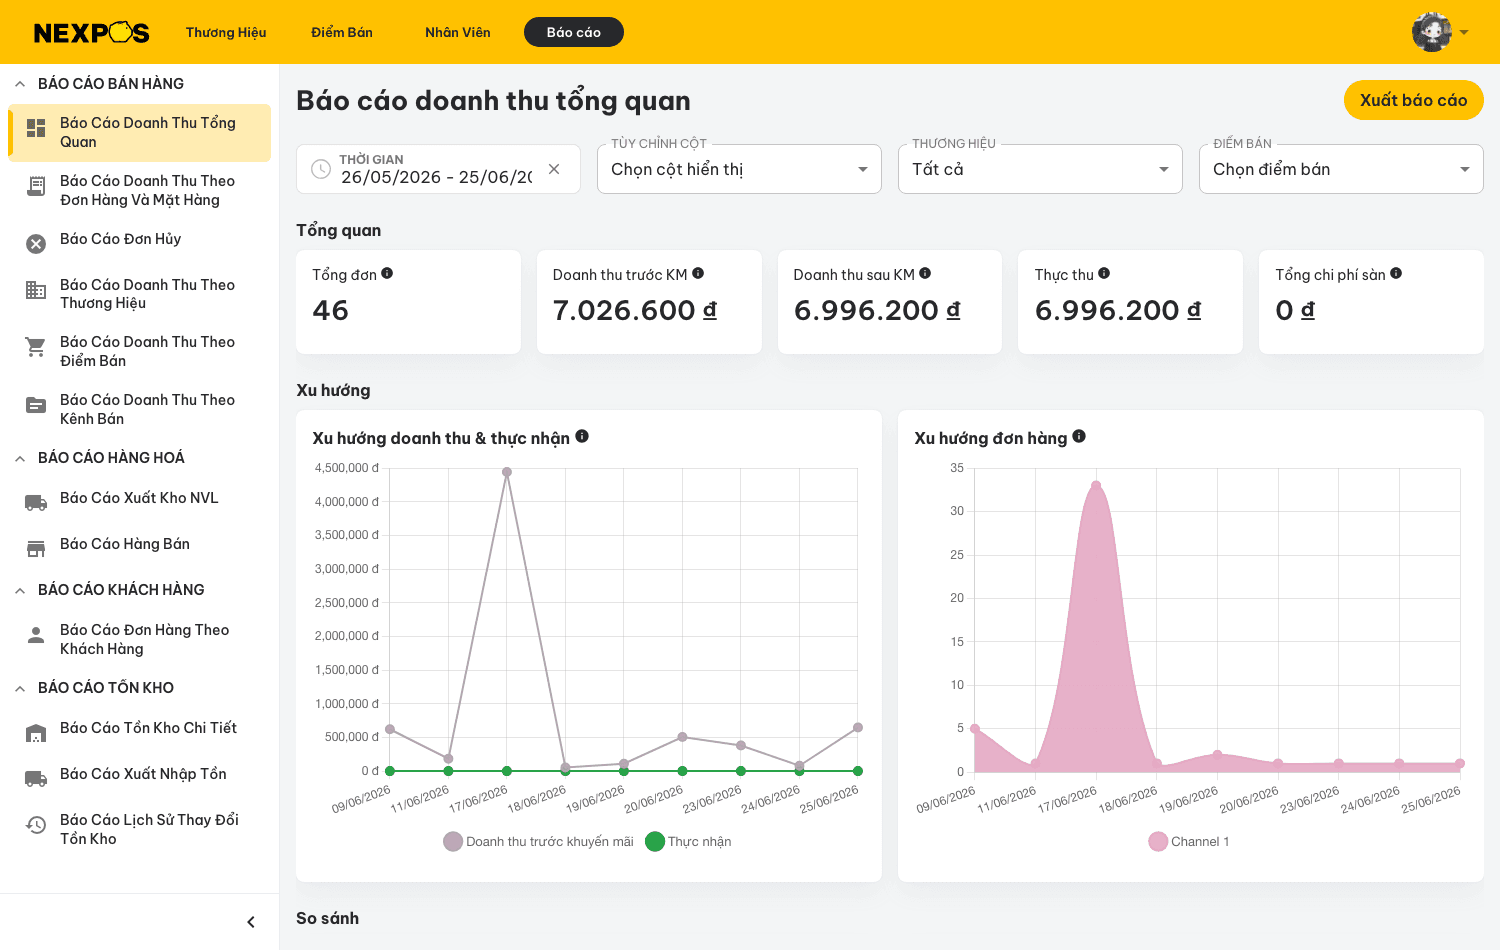
Task: Click the person icon for Khách Hàng order report
Action: pos(36,635)
